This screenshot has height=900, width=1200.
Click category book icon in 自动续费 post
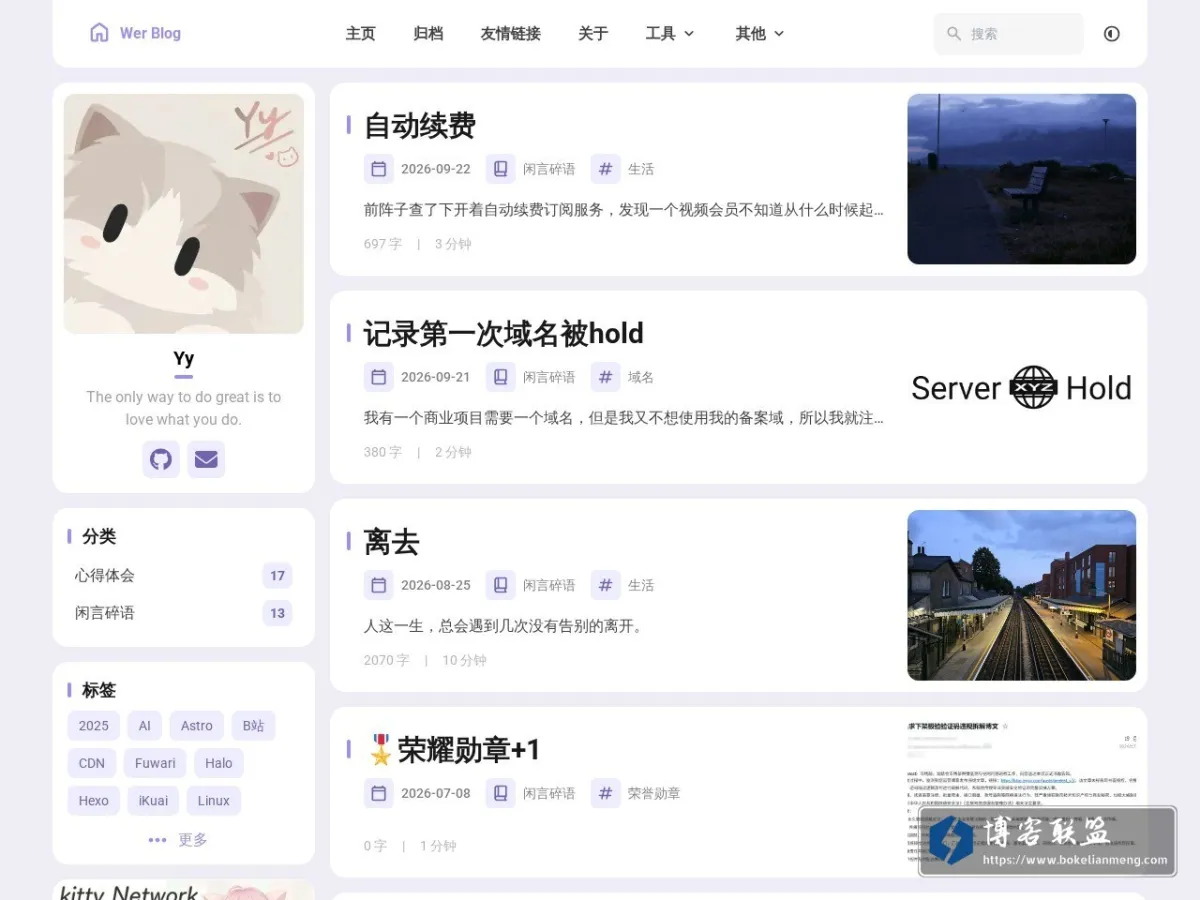(501, 169)
